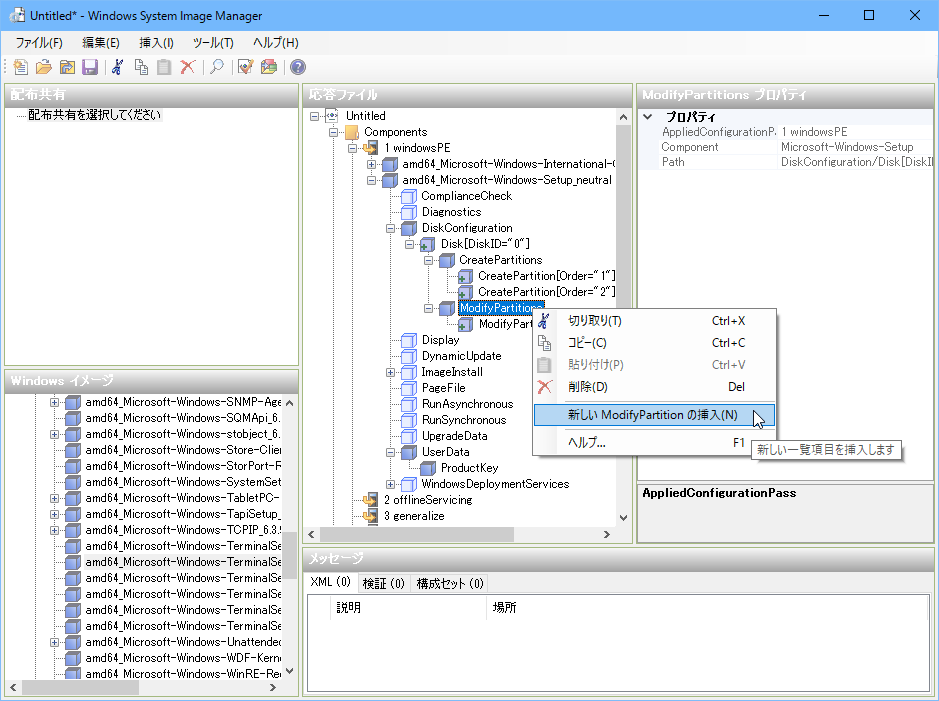Collapse the Untitled root node
The height and width of the screenshot is (701, 939).
point(314,116)
